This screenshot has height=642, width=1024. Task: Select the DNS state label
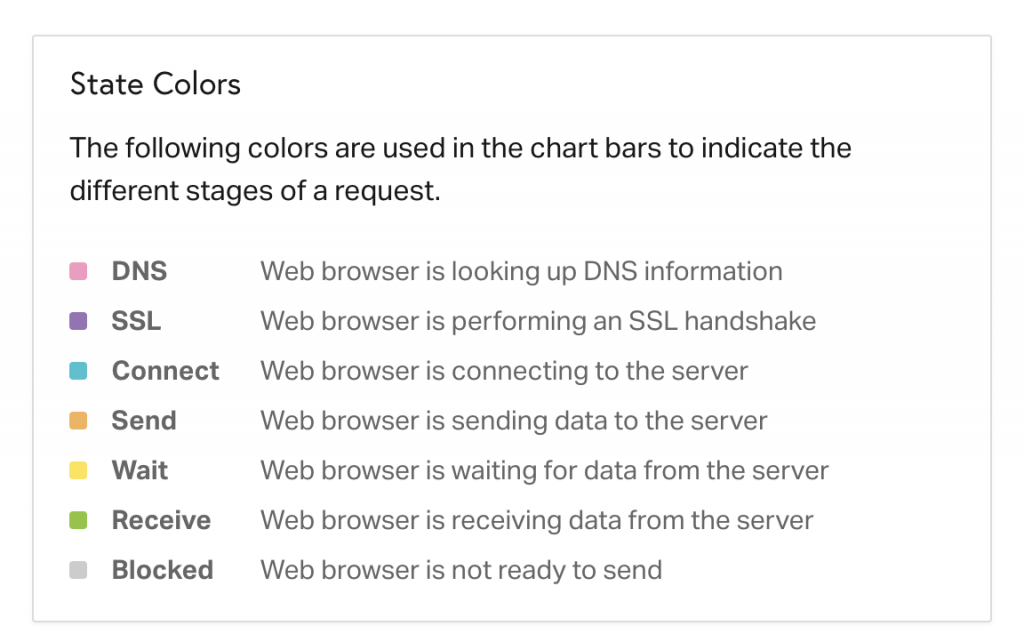click(x=139, y=271)
